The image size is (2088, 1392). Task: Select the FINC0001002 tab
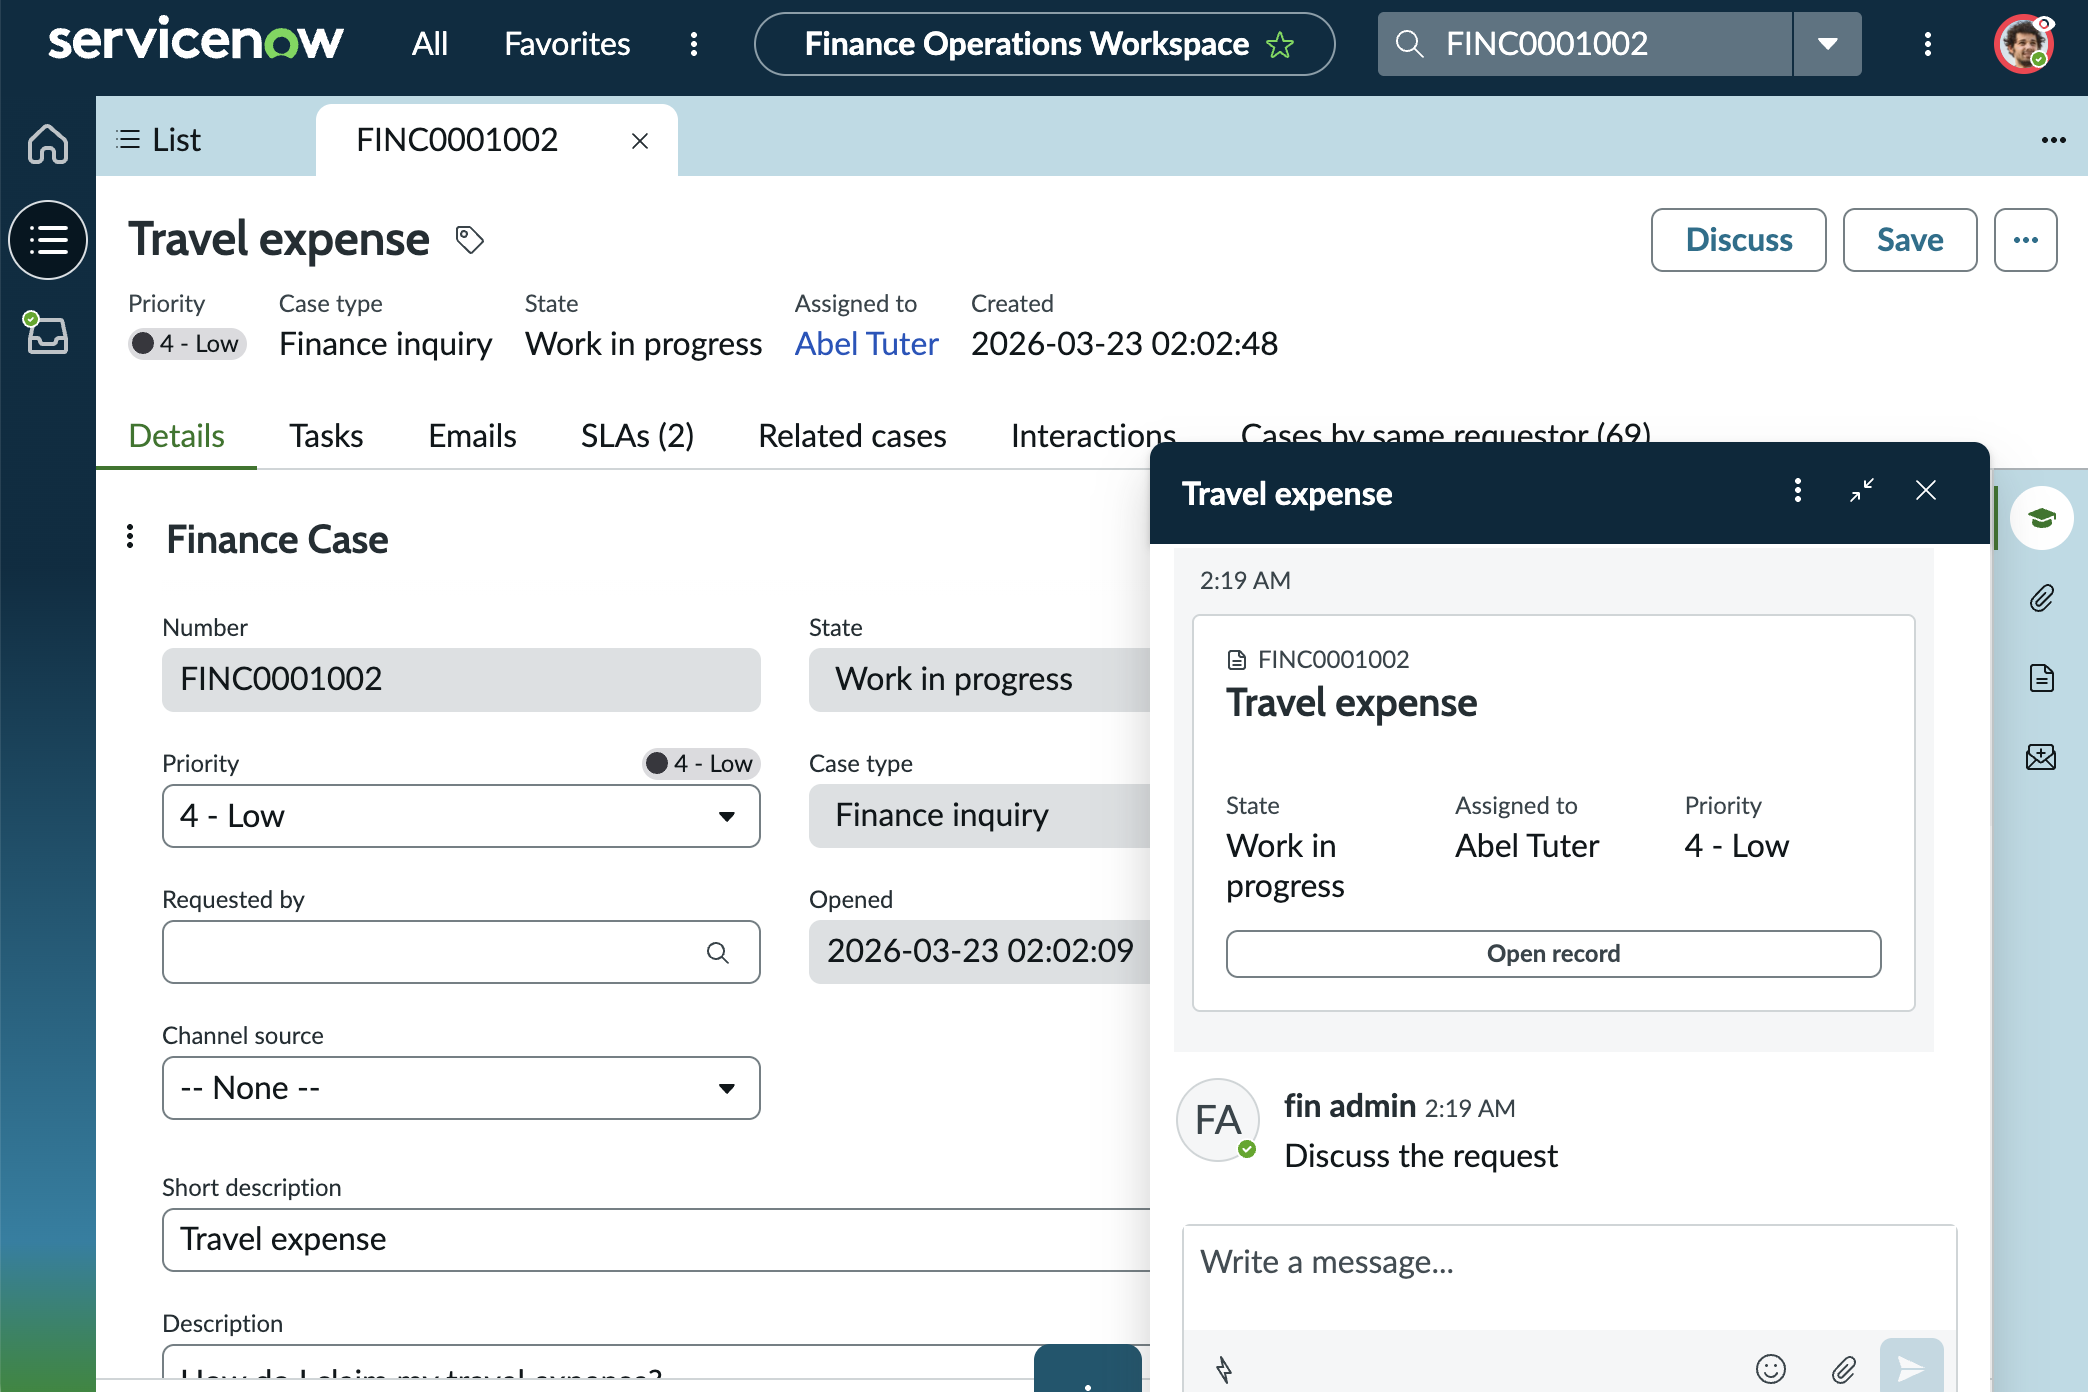pyautogui.click(x=457, y=140)
